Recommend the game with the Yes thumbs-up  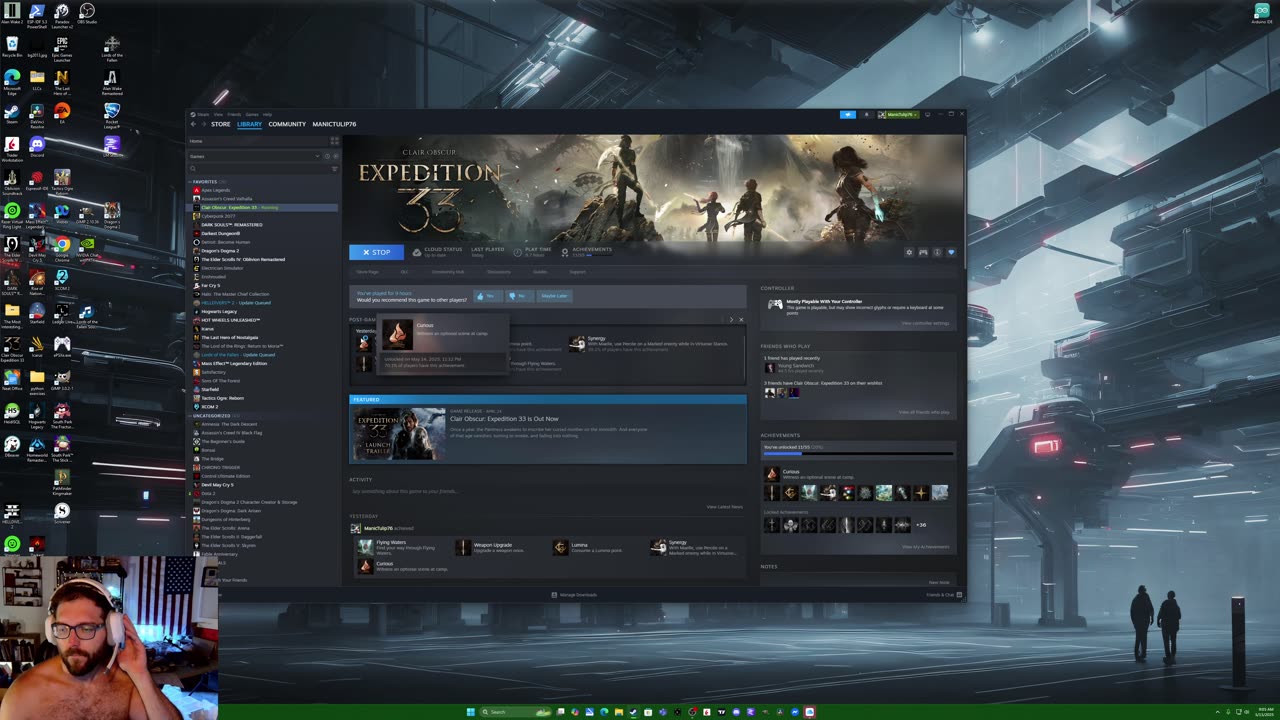tap(487, 296)
